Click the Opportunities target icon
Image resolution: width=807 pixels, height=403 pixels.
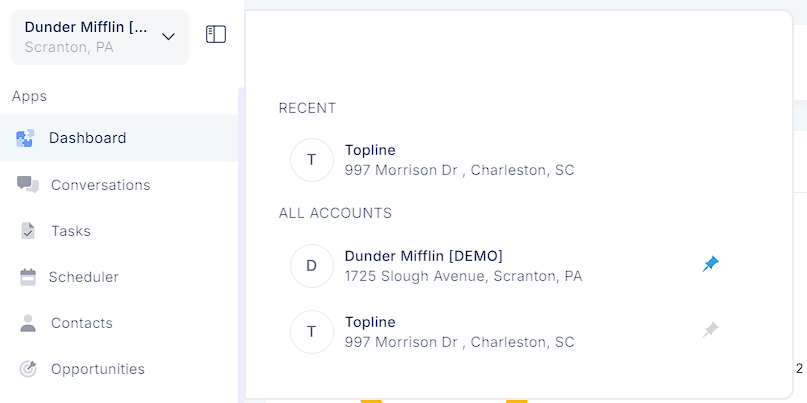(28, 369)
